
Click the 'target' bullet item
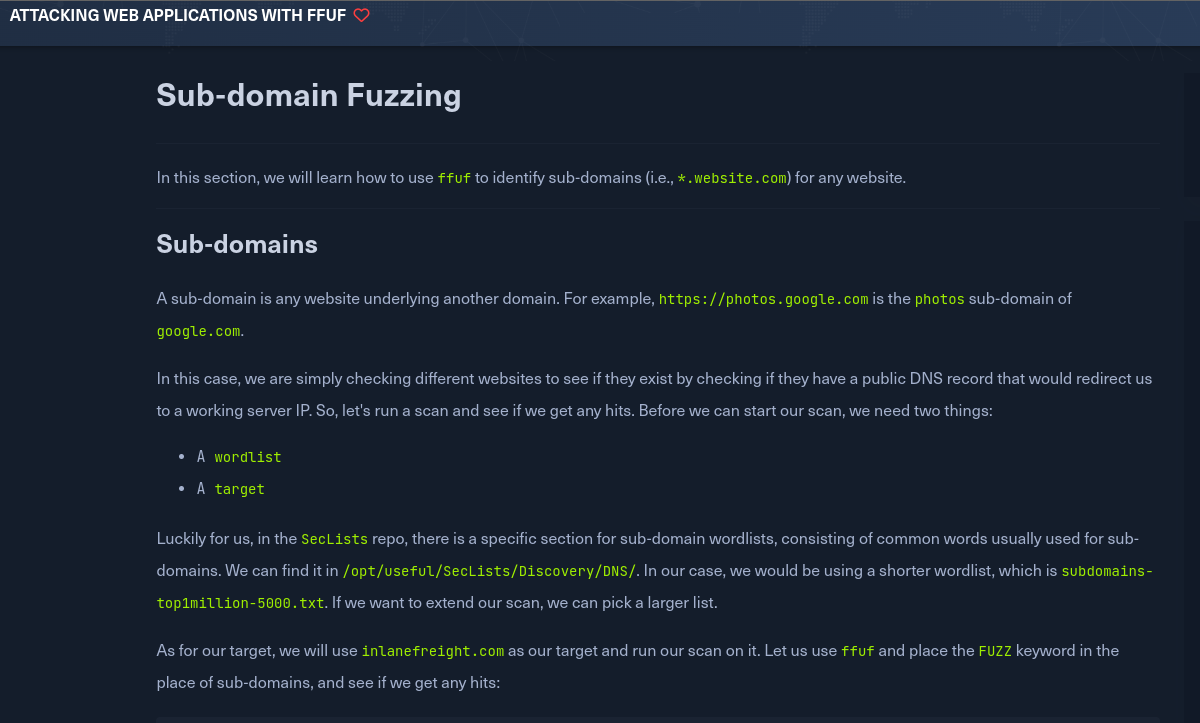pos(239,489)
